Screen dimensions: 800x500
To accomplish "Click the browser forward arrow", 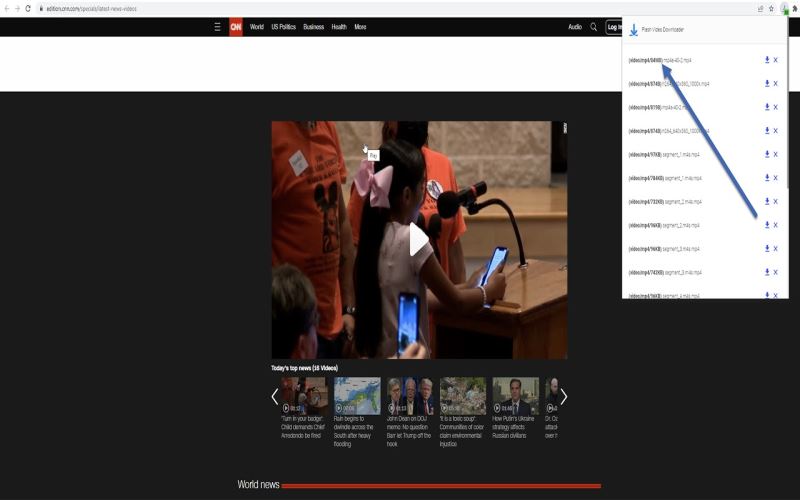I will click(x=17, y=9).
